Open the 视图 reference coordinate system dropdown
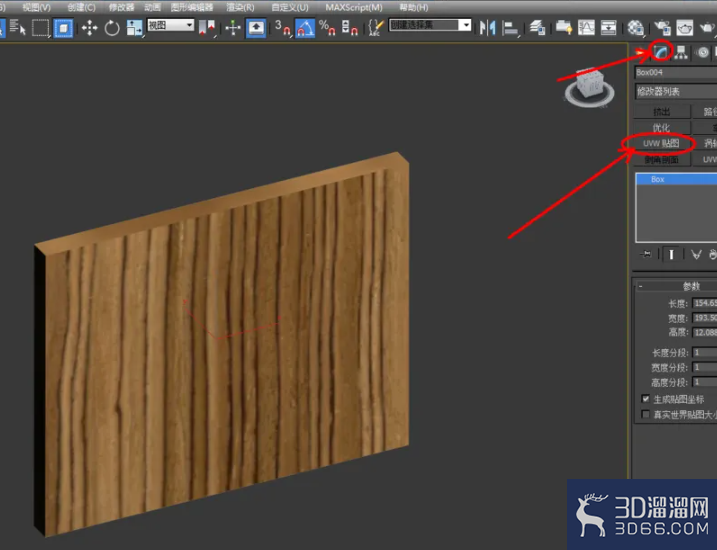 171,25
